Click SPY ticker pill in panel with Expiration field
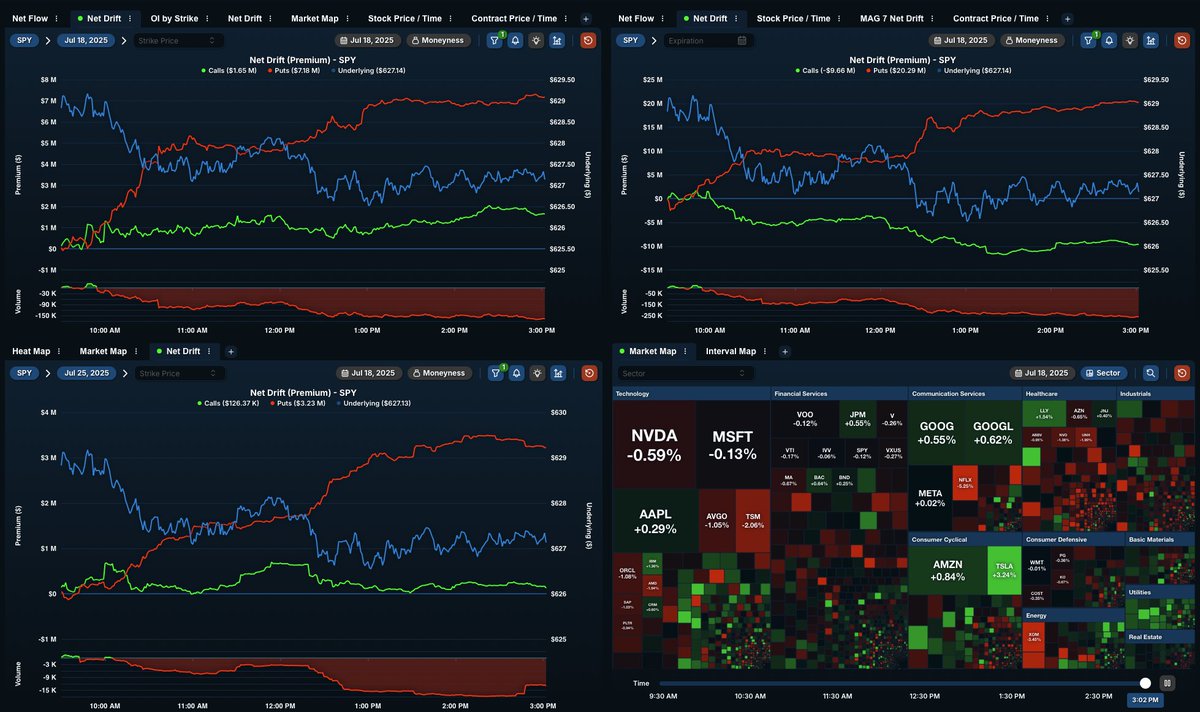This screenshot has height=712, width=1200. pyautogui.click(x=630, y=41)
